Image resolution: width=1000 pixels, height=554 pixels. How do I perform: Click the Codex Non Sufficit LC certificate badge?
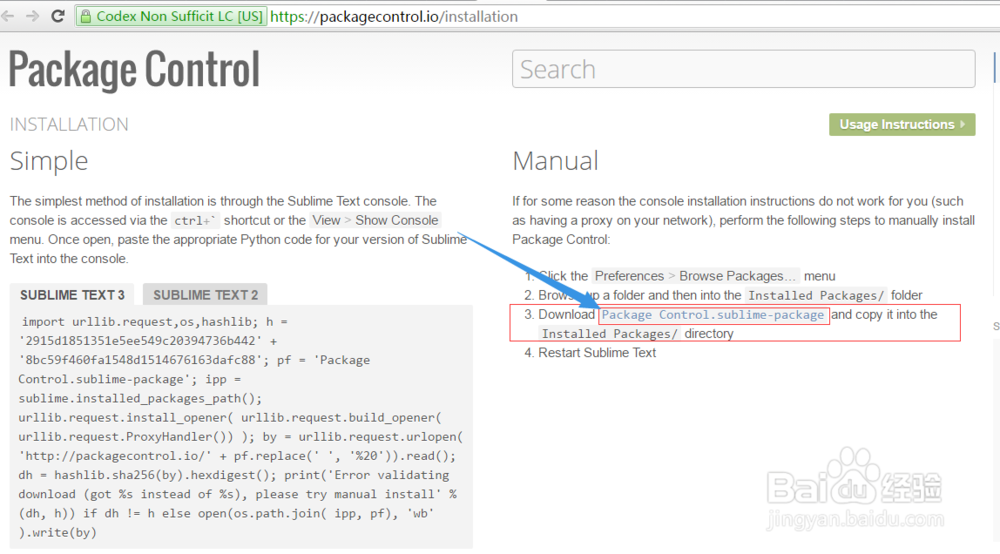171,17
